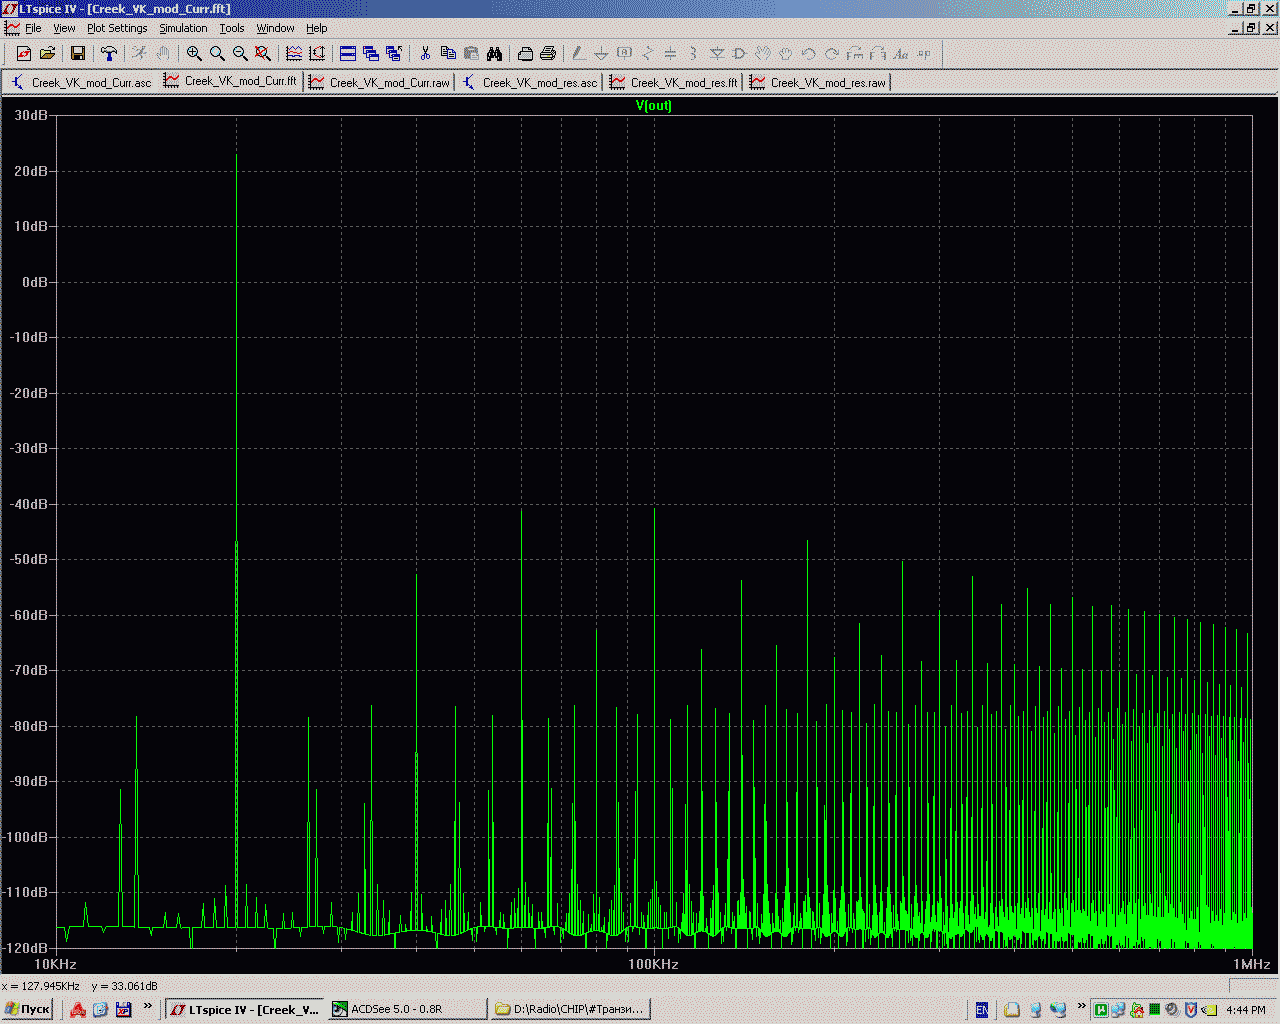Click the 0dB y-axis label
Viewport: 1280px width, 1024px height.
point(35,282)
